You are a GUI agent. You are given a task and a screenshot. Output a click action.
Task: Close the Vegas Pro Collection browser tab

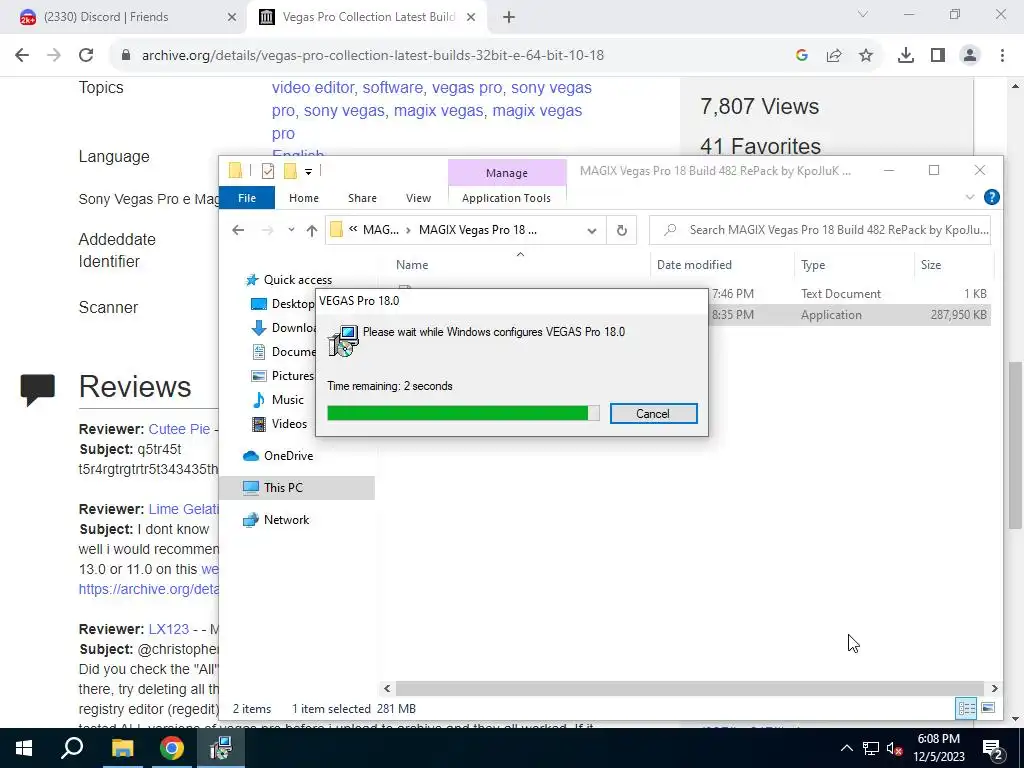(471, 17)
